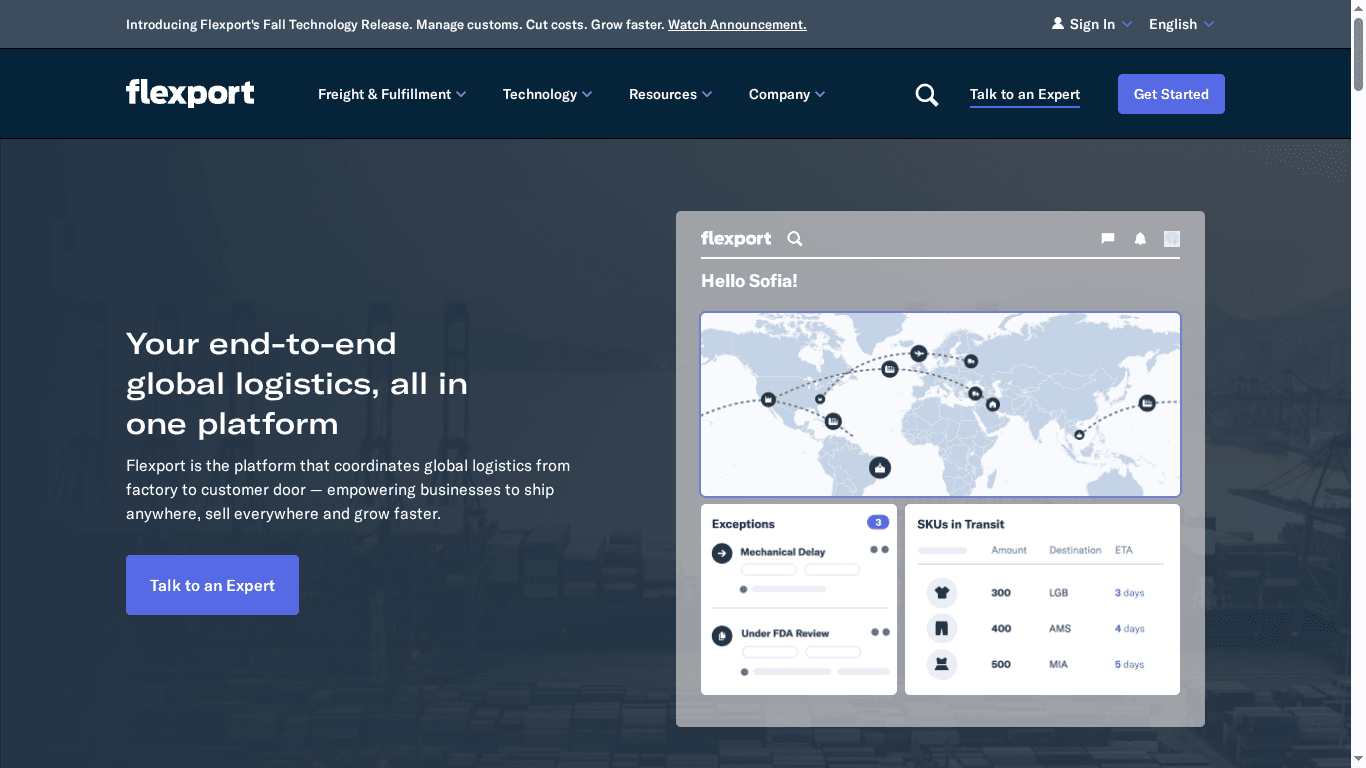Open the dashboard search magnifier icon
This screenshot has height=768, width=1366.
point(794,239)
